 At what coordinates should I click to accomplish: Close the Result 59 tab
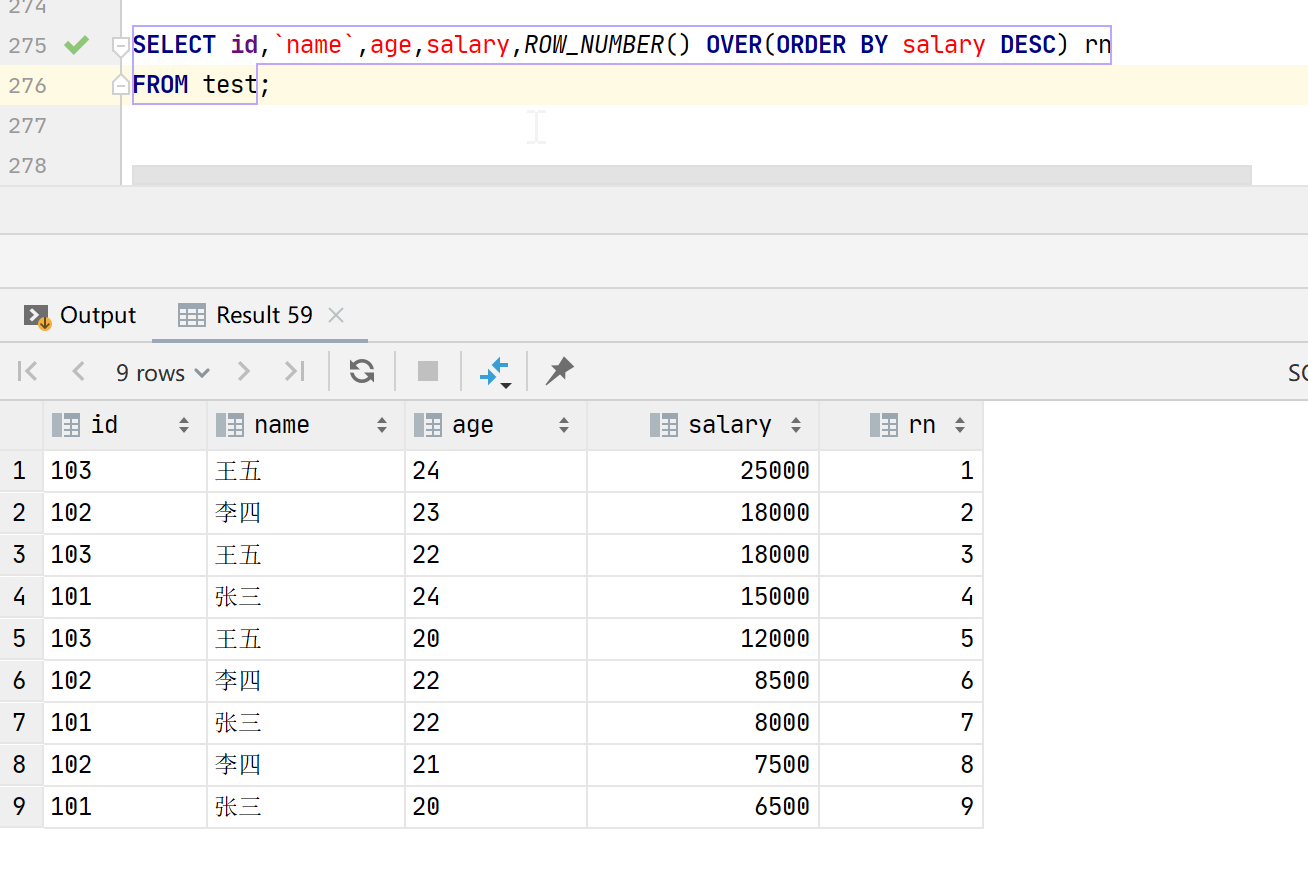click(336, 316)
